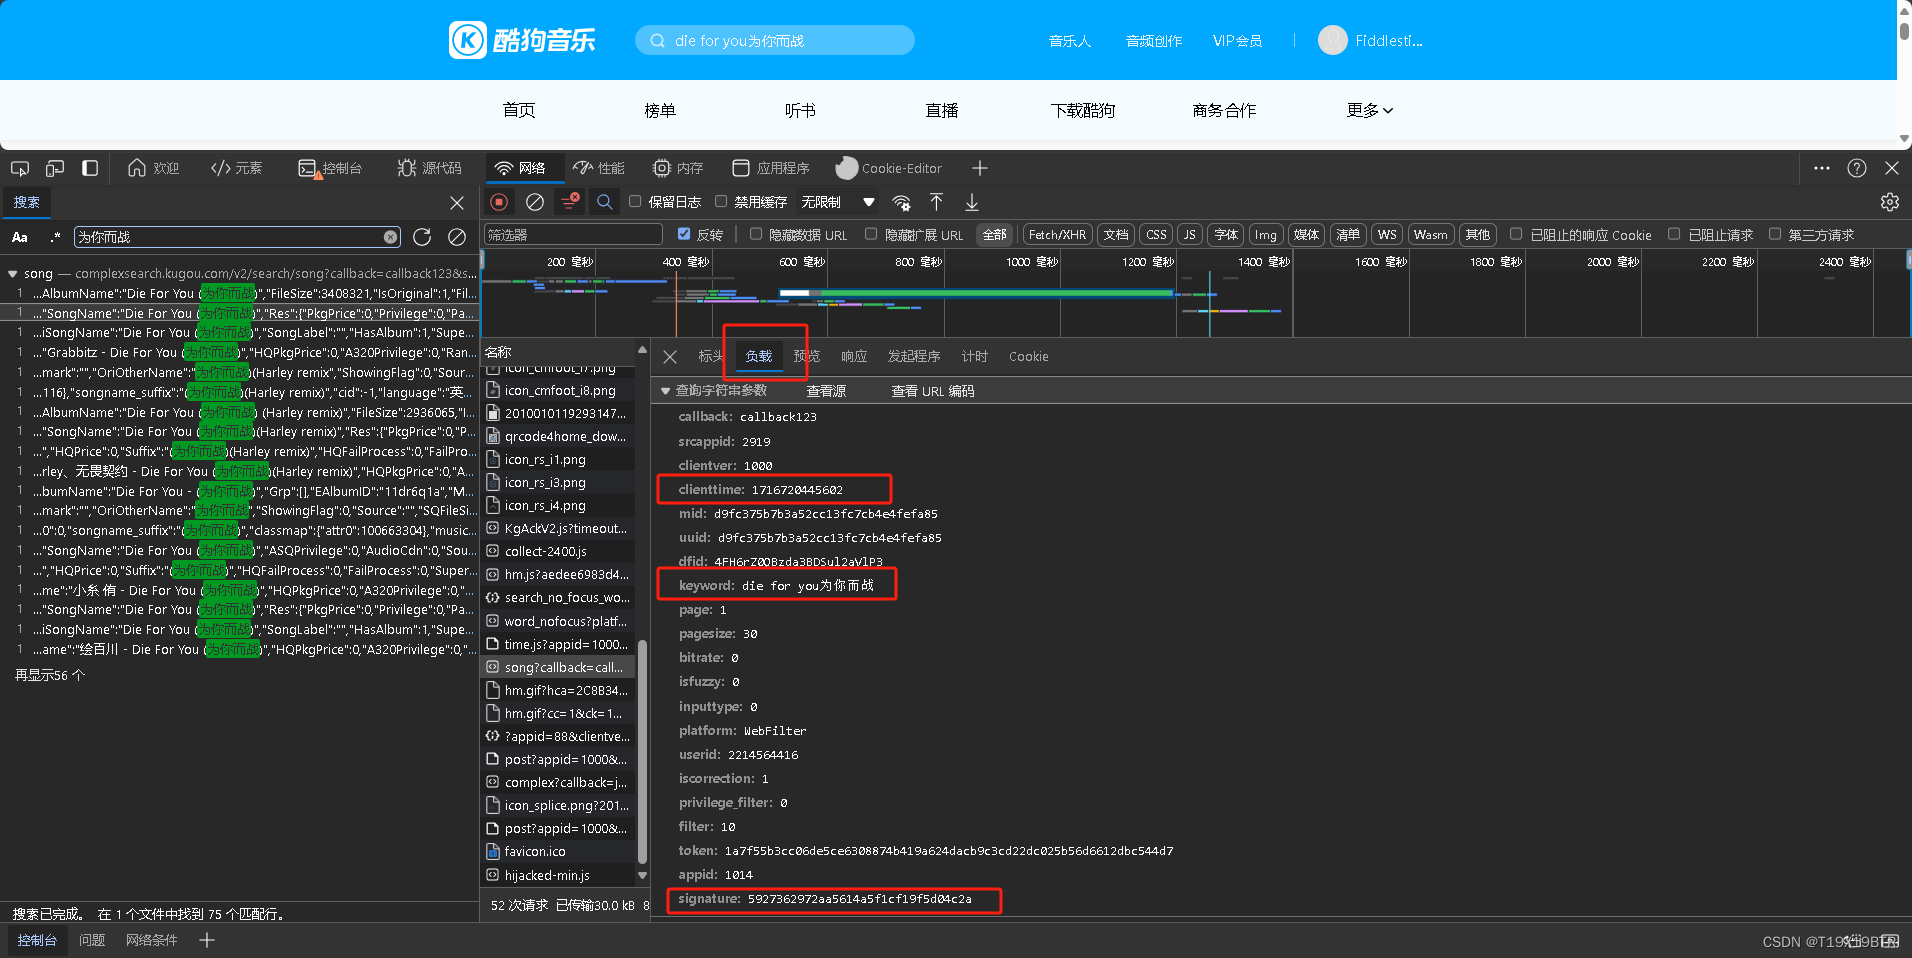Go to 榜单 page
Screen dimensions: 1912x958
tap(660, 110)
